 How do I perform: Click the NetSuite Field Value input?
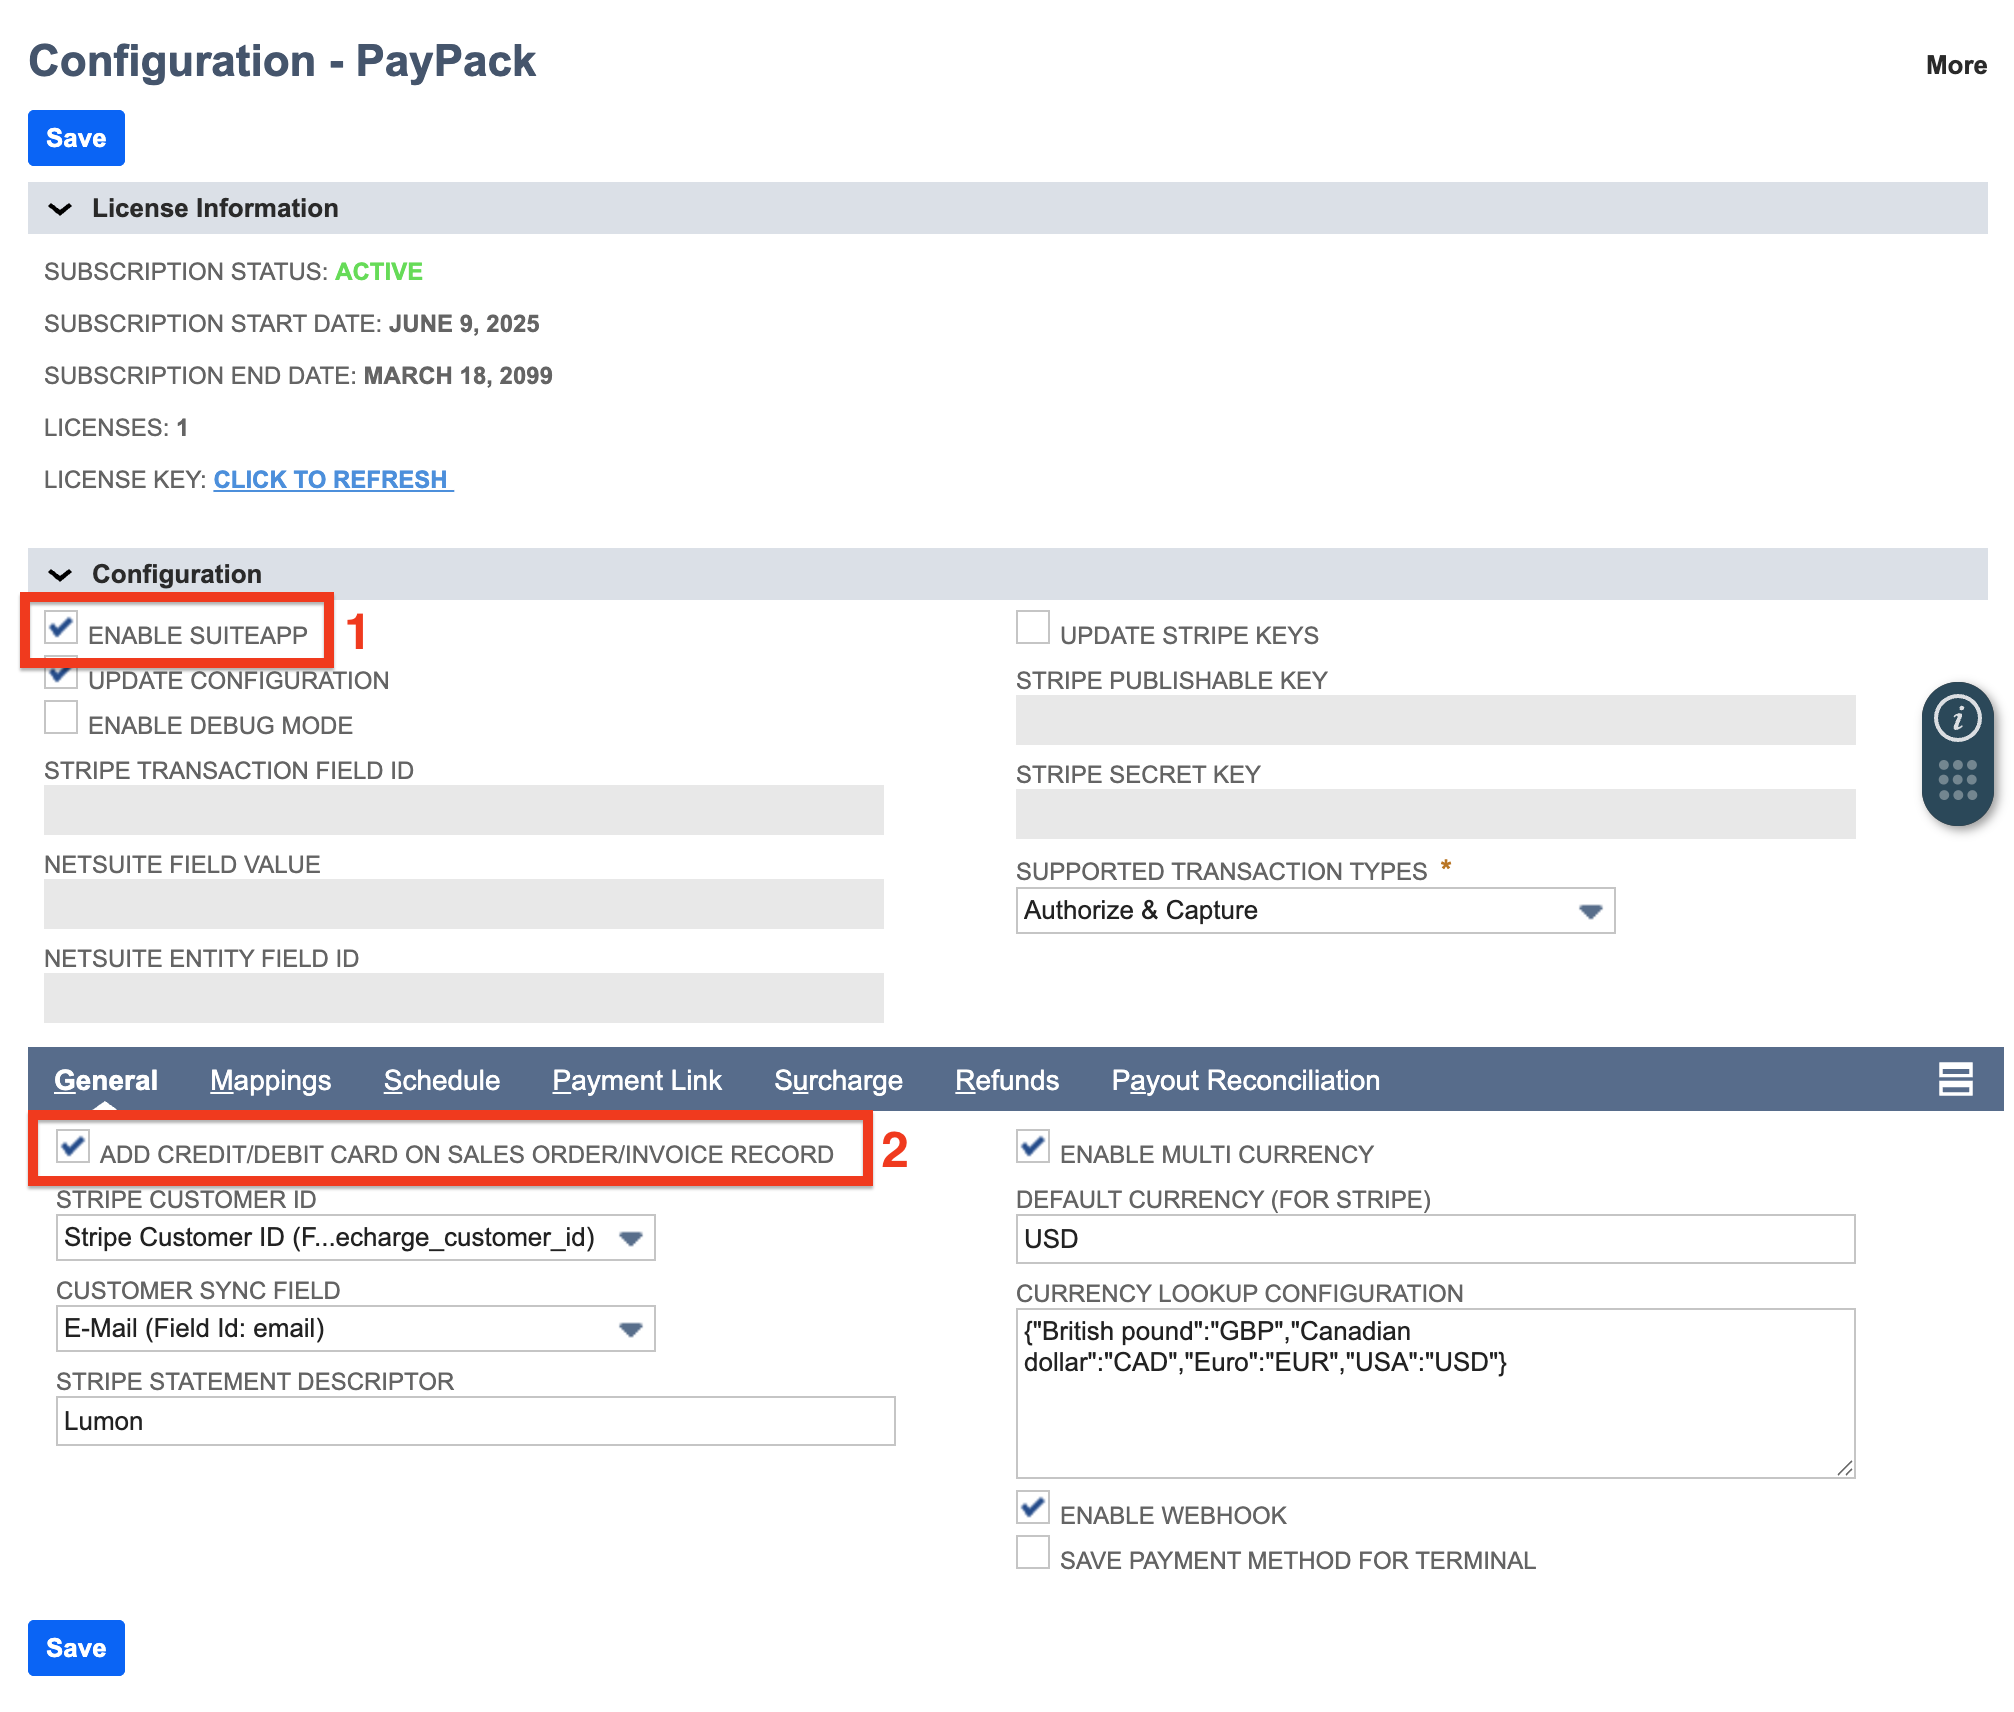[x=464, y=904]
